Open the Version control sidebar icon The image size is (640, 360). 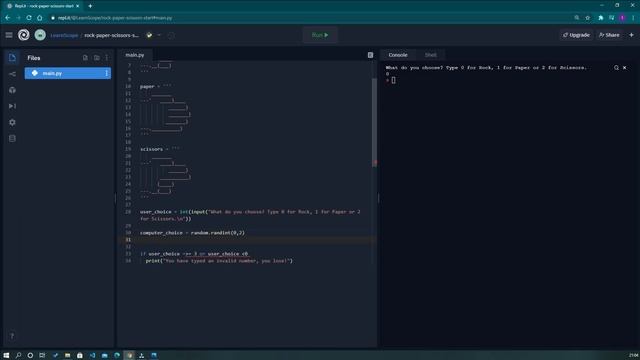click(x=12, y=74)
